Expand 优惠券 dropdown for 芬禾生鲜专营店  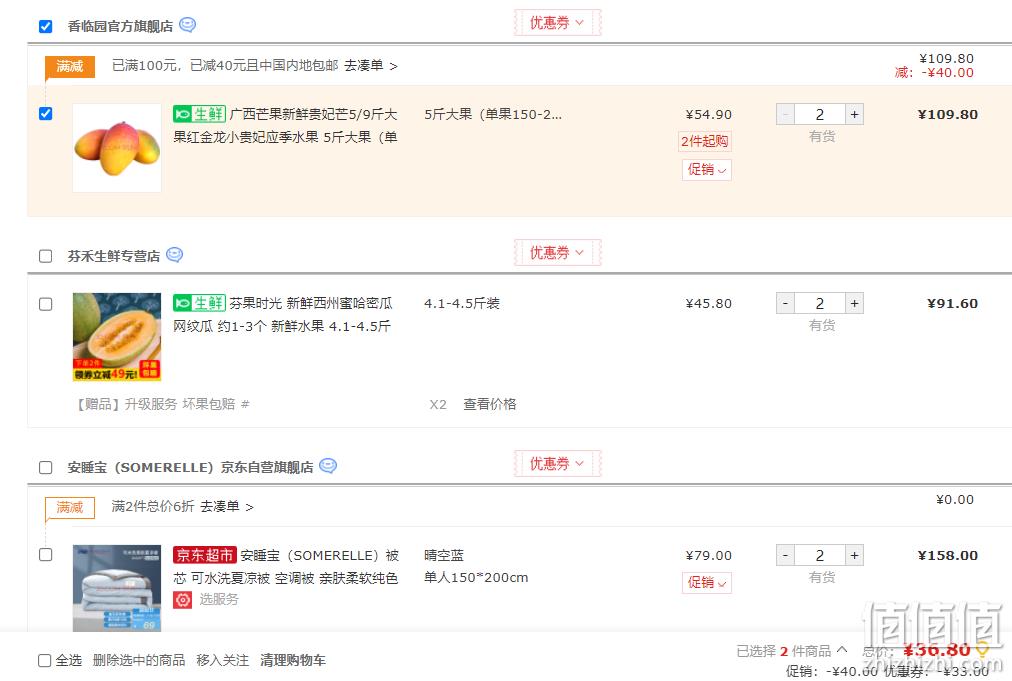point(557,252)
